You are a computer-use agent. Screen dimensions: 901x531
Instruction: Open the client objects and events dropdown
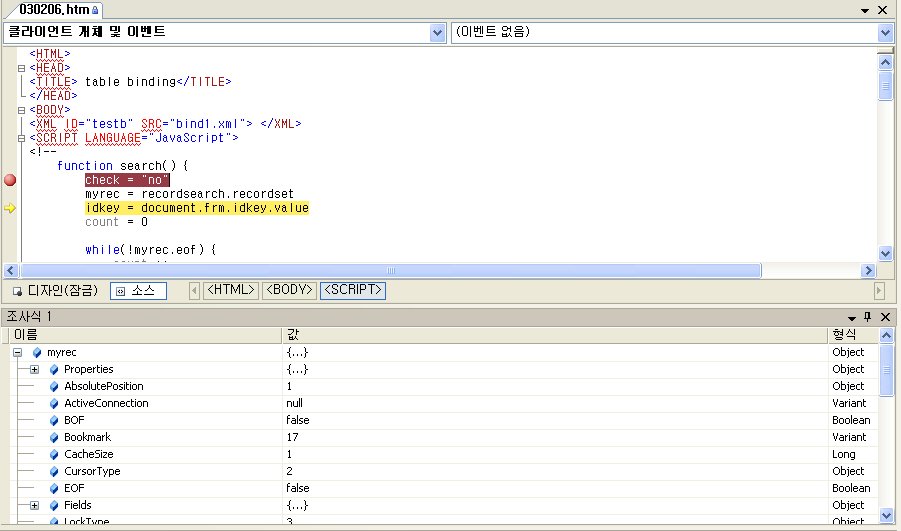pyautogui.click(x=437, y=33)
